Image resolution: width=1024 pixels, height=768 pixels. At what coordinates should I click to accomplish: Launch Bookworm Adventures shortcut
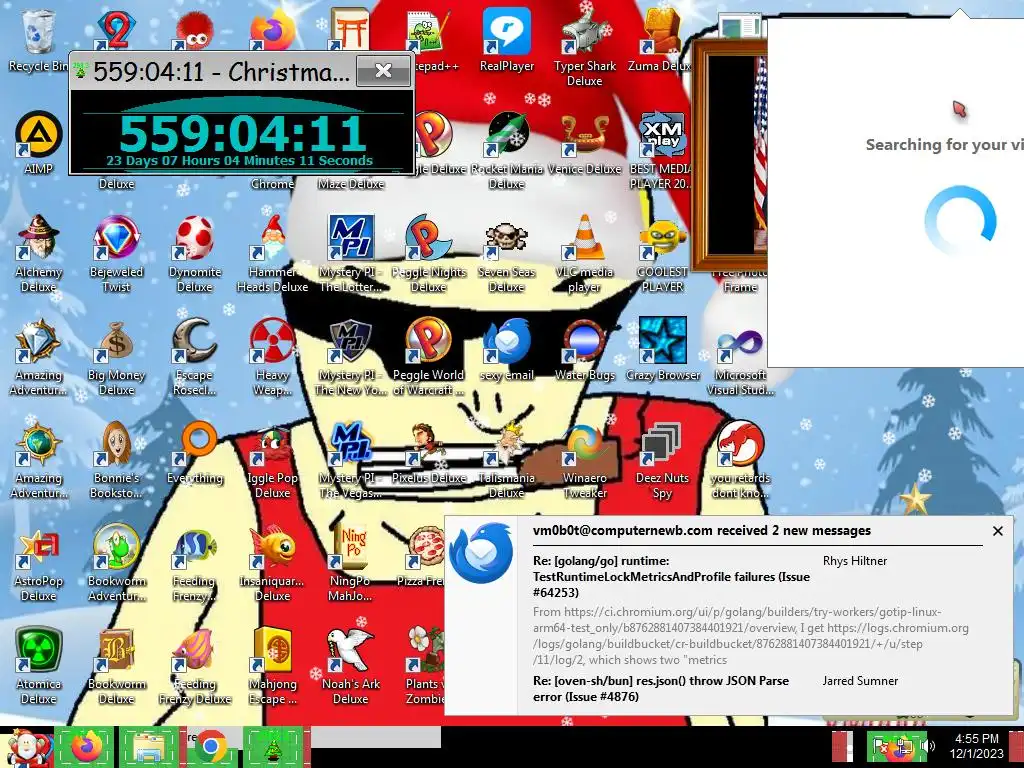(x=116, y=562)
